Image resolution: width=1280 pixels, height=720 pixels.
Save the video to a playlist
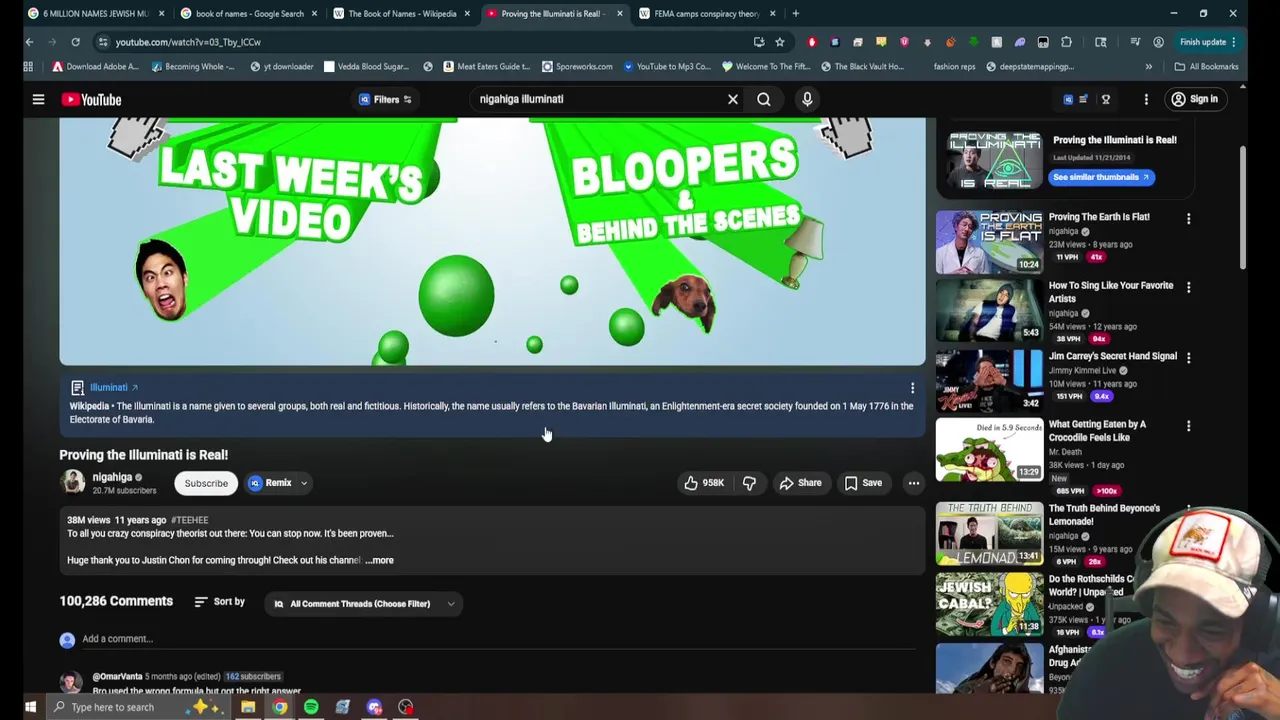pos(863,483)
